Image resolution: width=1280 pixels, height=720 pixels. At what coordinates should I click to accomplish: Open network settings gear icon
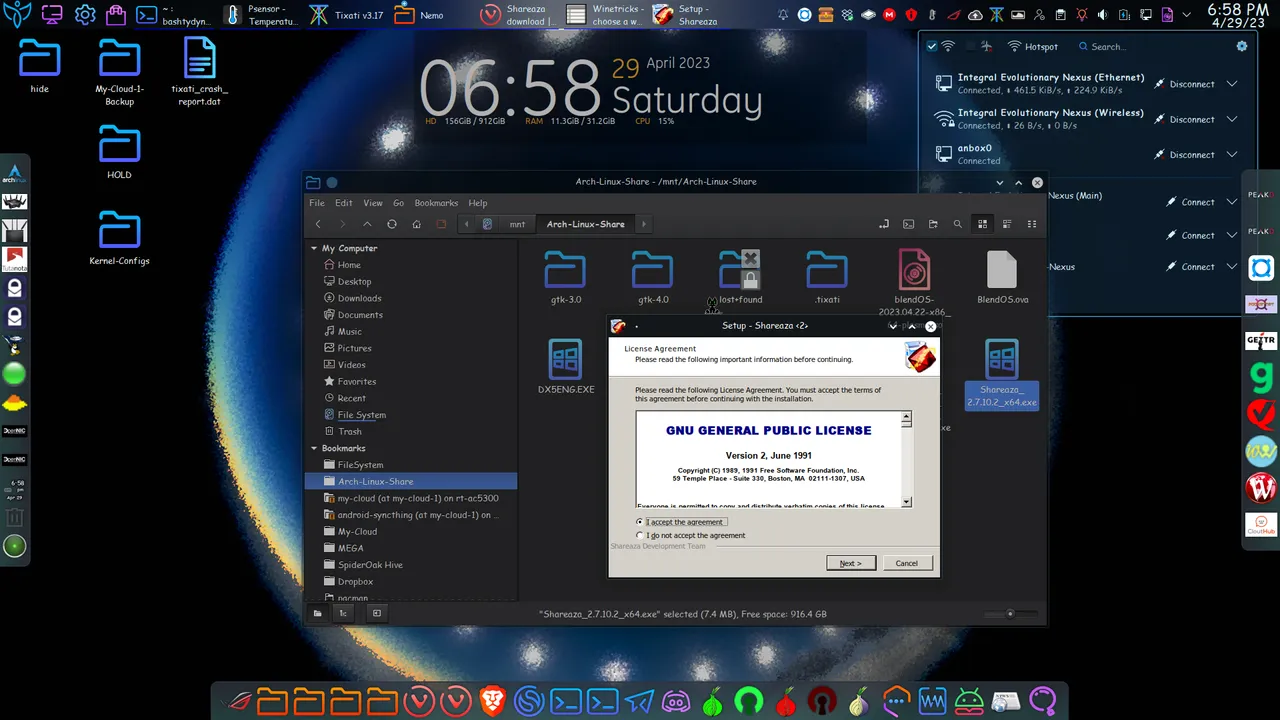tap(1242, 46)
